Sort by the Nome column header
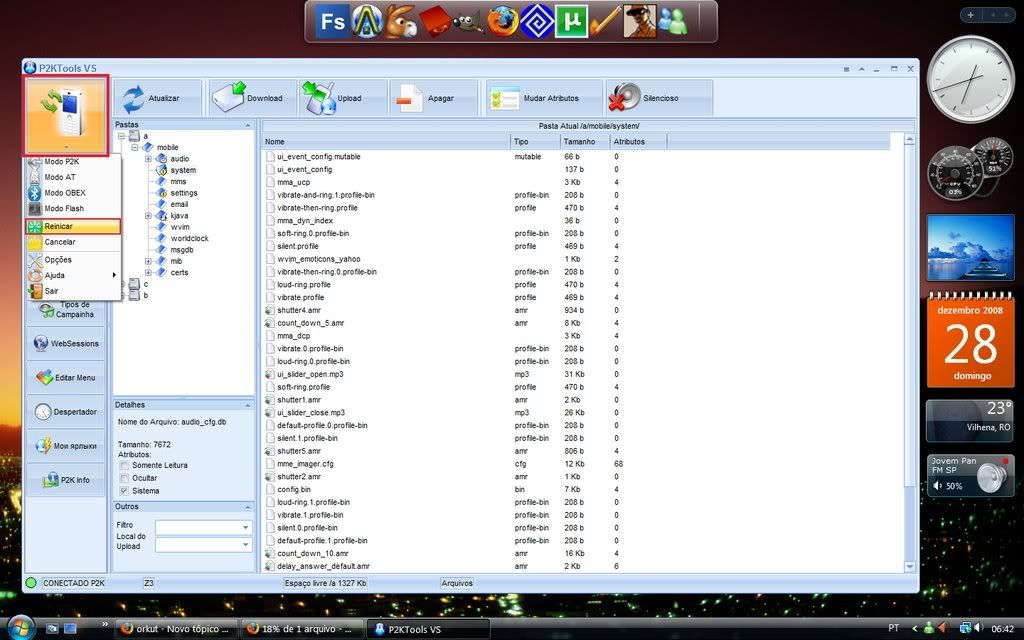The image size is (1024, 640). click(x=386, y=142)
